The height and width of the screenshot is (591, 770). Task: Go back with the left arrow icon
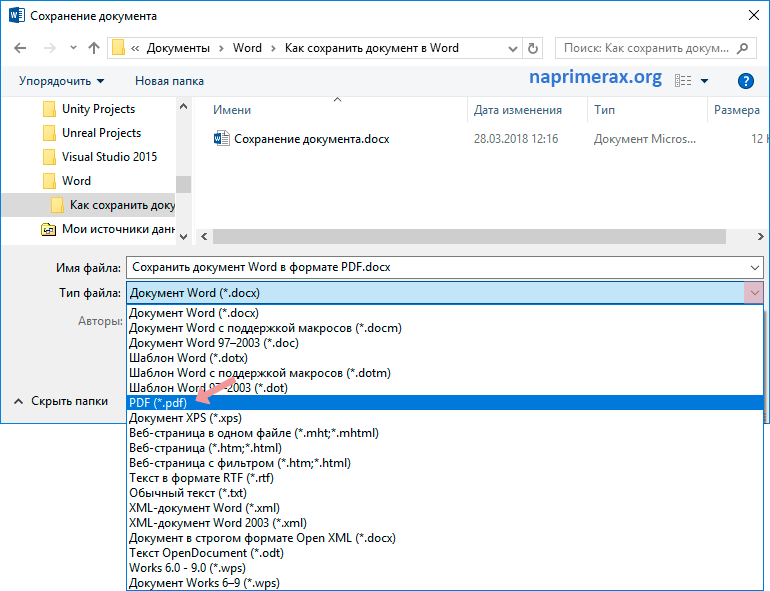(x=20, y=48)
